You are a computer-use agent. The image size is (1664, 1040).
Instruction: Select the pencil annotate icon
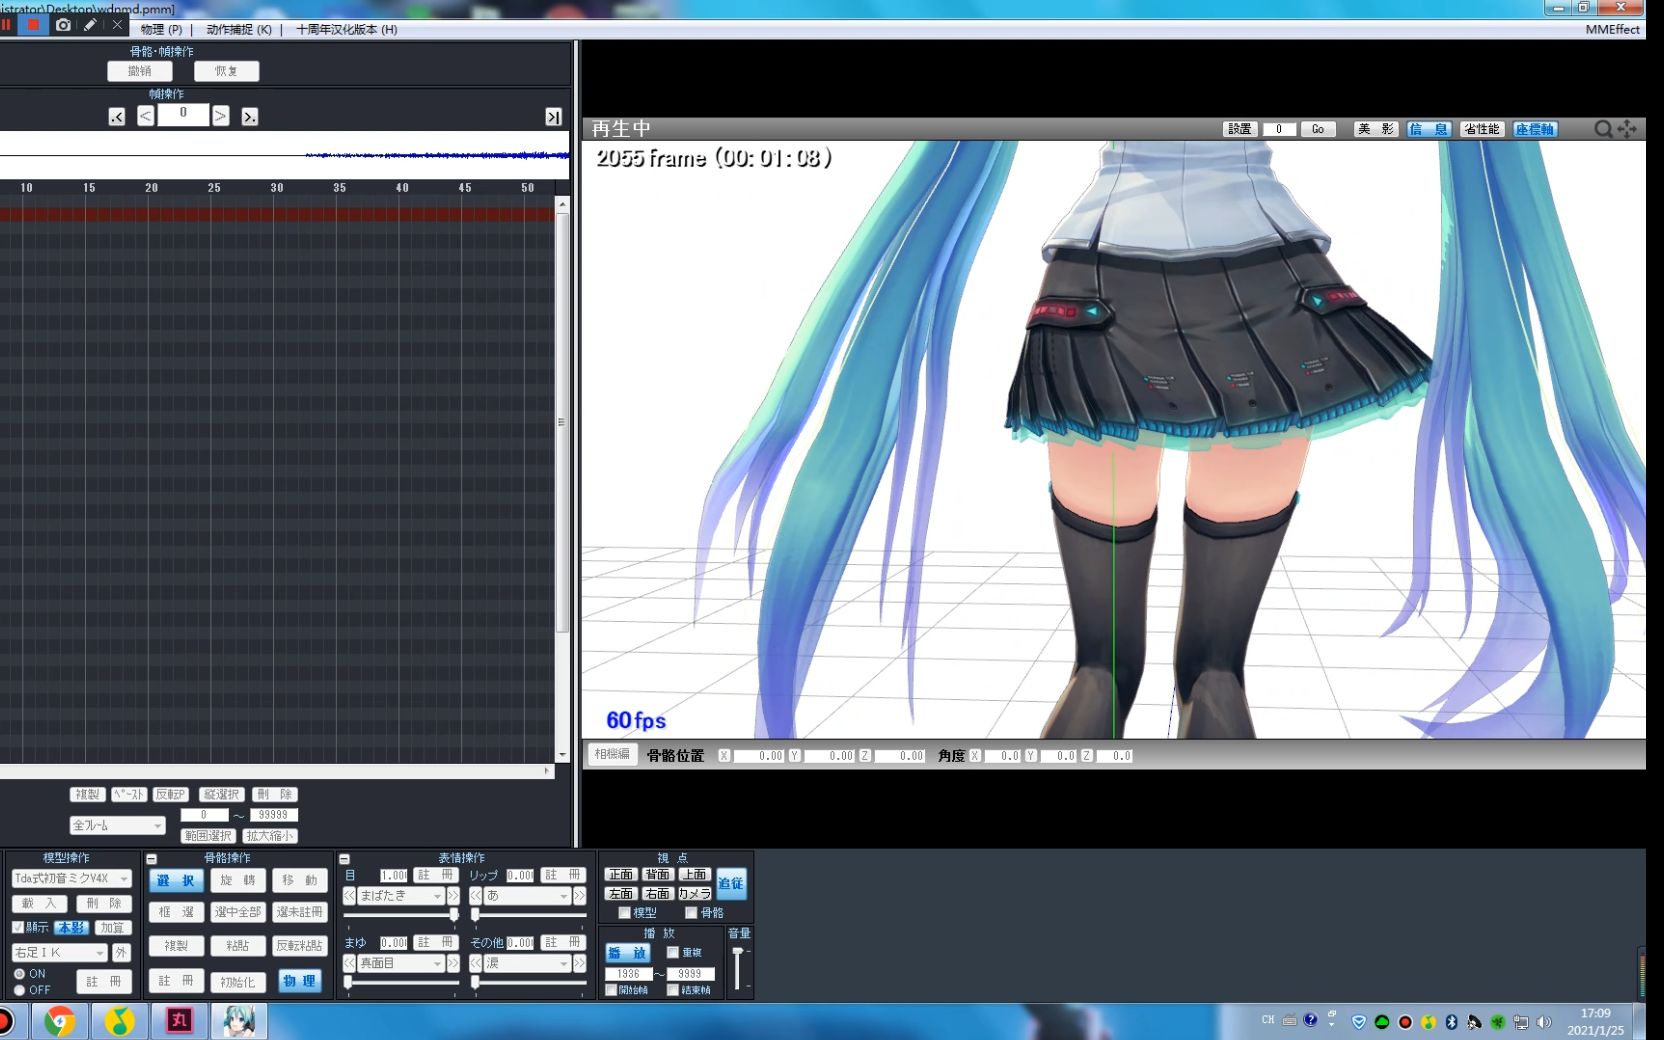(x=90, y=25)
